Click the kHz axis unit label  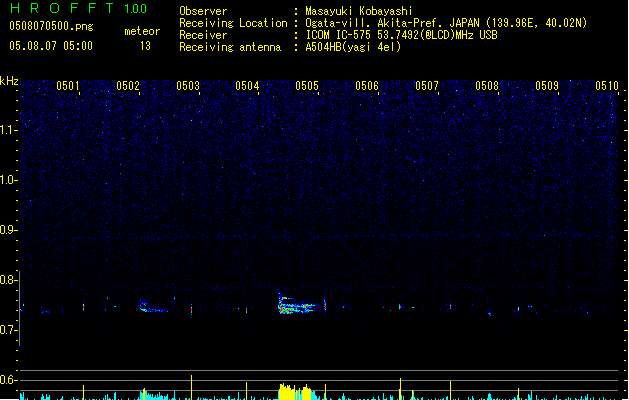[x=9, y=81]
